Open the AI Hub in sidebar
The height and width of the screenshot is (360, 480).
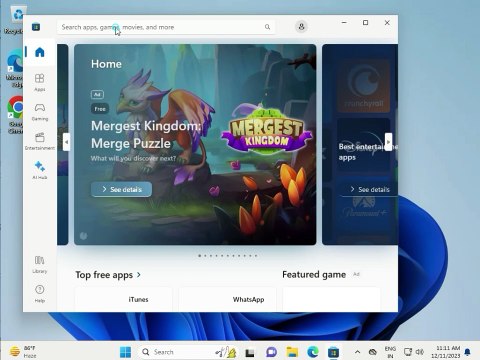pos(40,170)
